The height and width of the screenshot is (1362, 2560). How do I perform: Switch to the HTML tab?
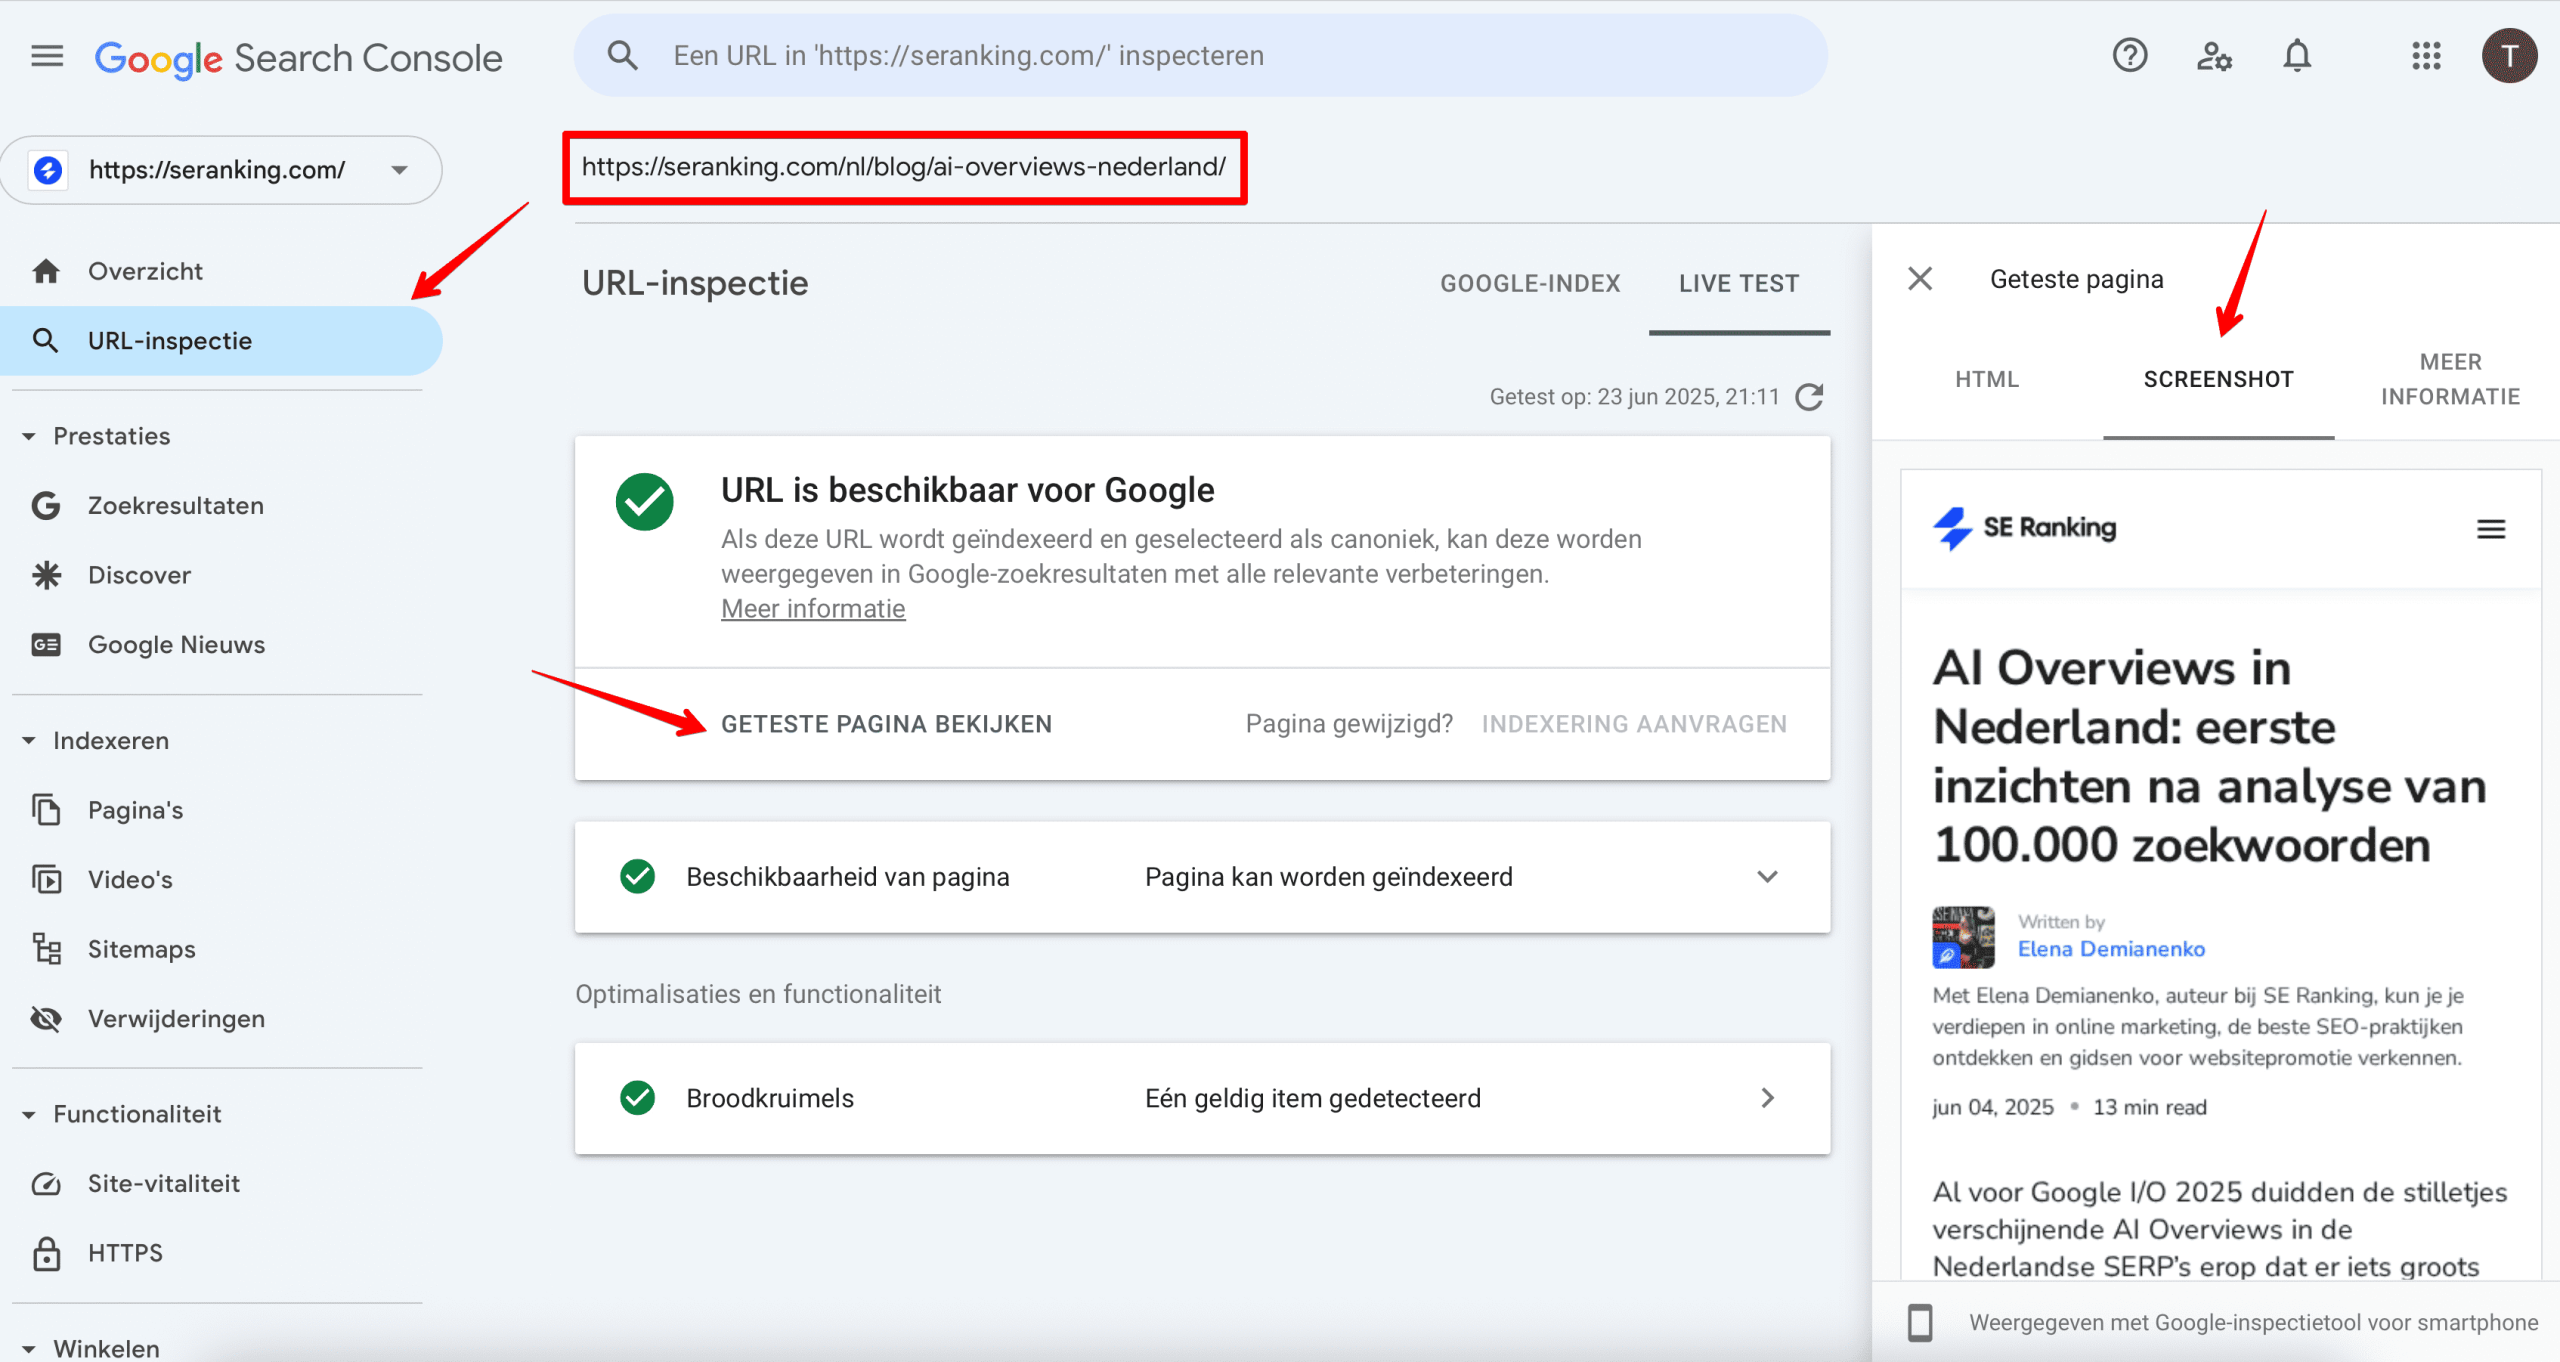tap(1987, 379)
